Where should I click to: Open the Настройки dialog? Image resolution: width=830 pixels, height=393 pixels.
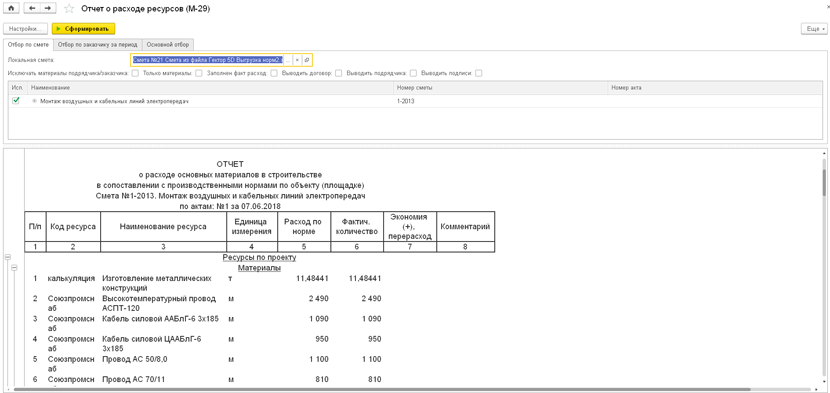pos(25,29)
